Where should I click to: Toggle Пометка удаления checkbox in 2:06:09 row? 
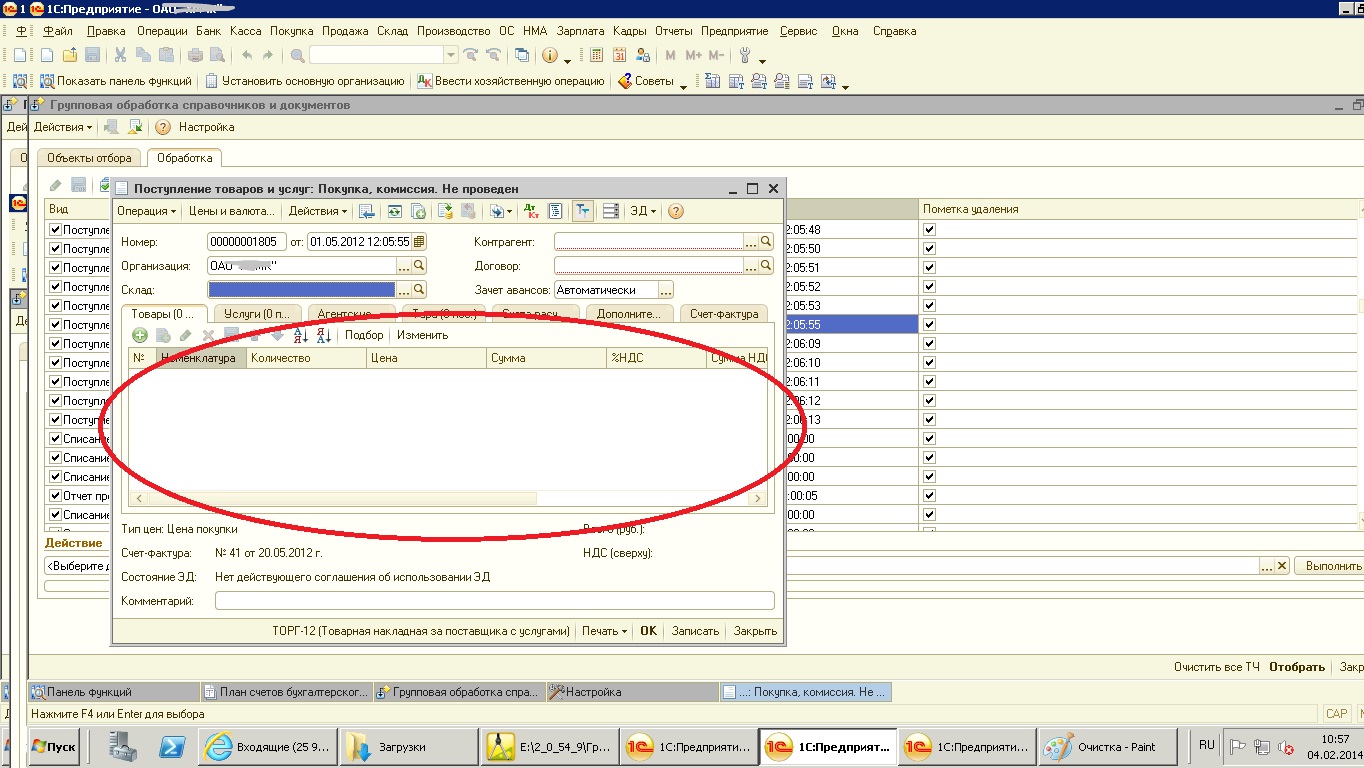pyautogui.click(x=930, y=343)
